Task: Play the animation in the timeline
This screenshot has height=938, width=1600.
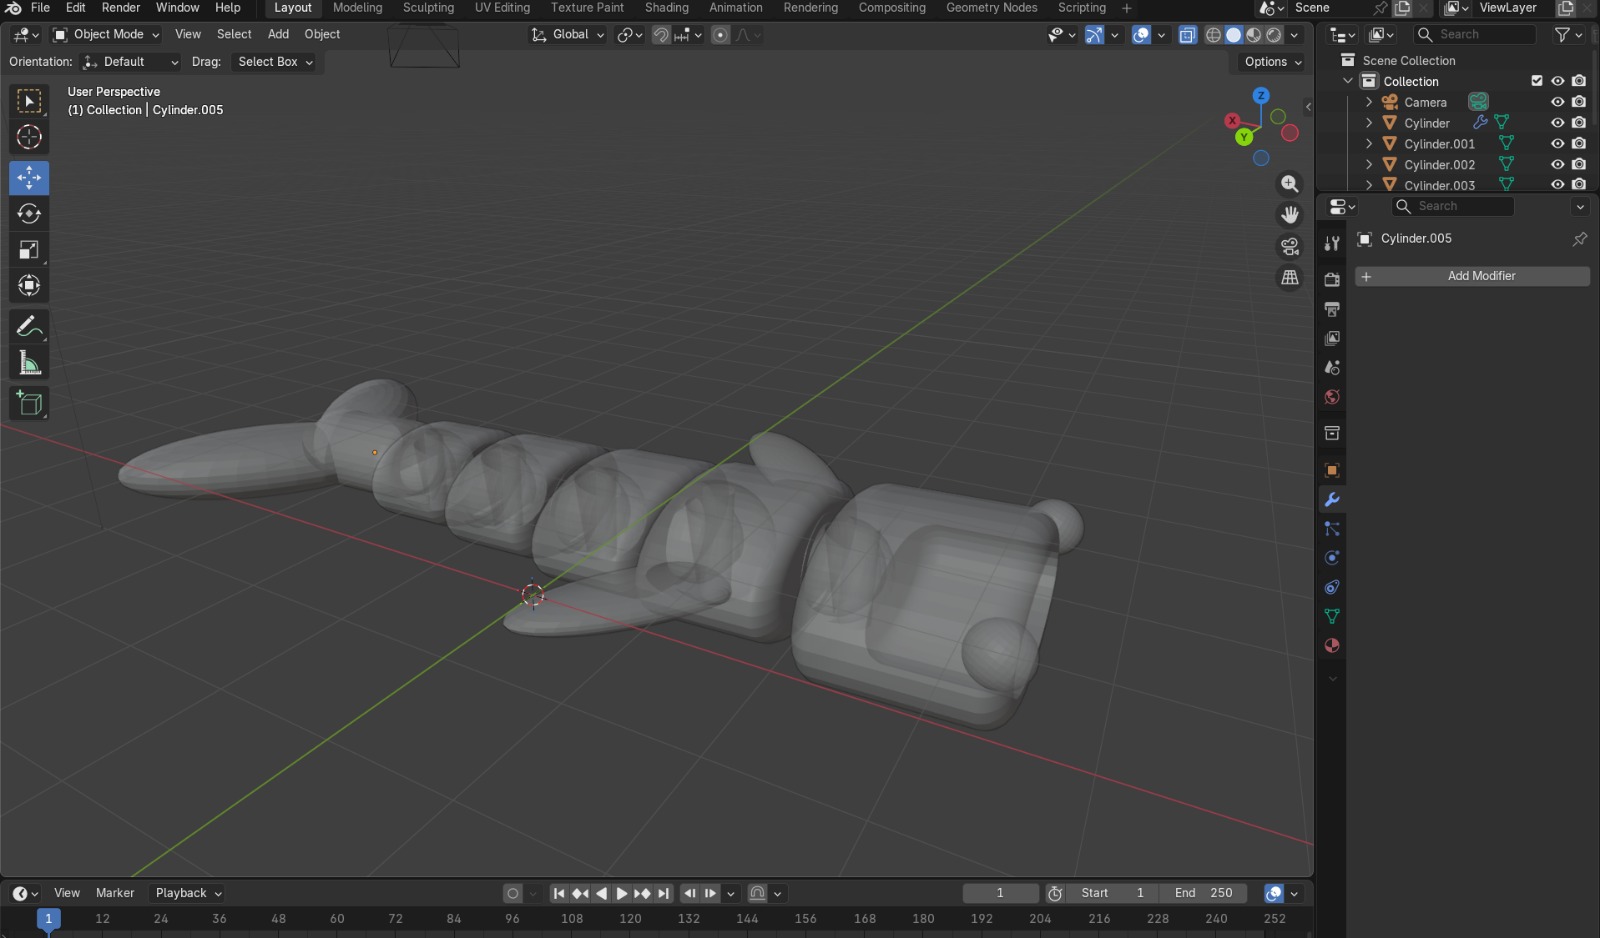Action: coord(622,893)
